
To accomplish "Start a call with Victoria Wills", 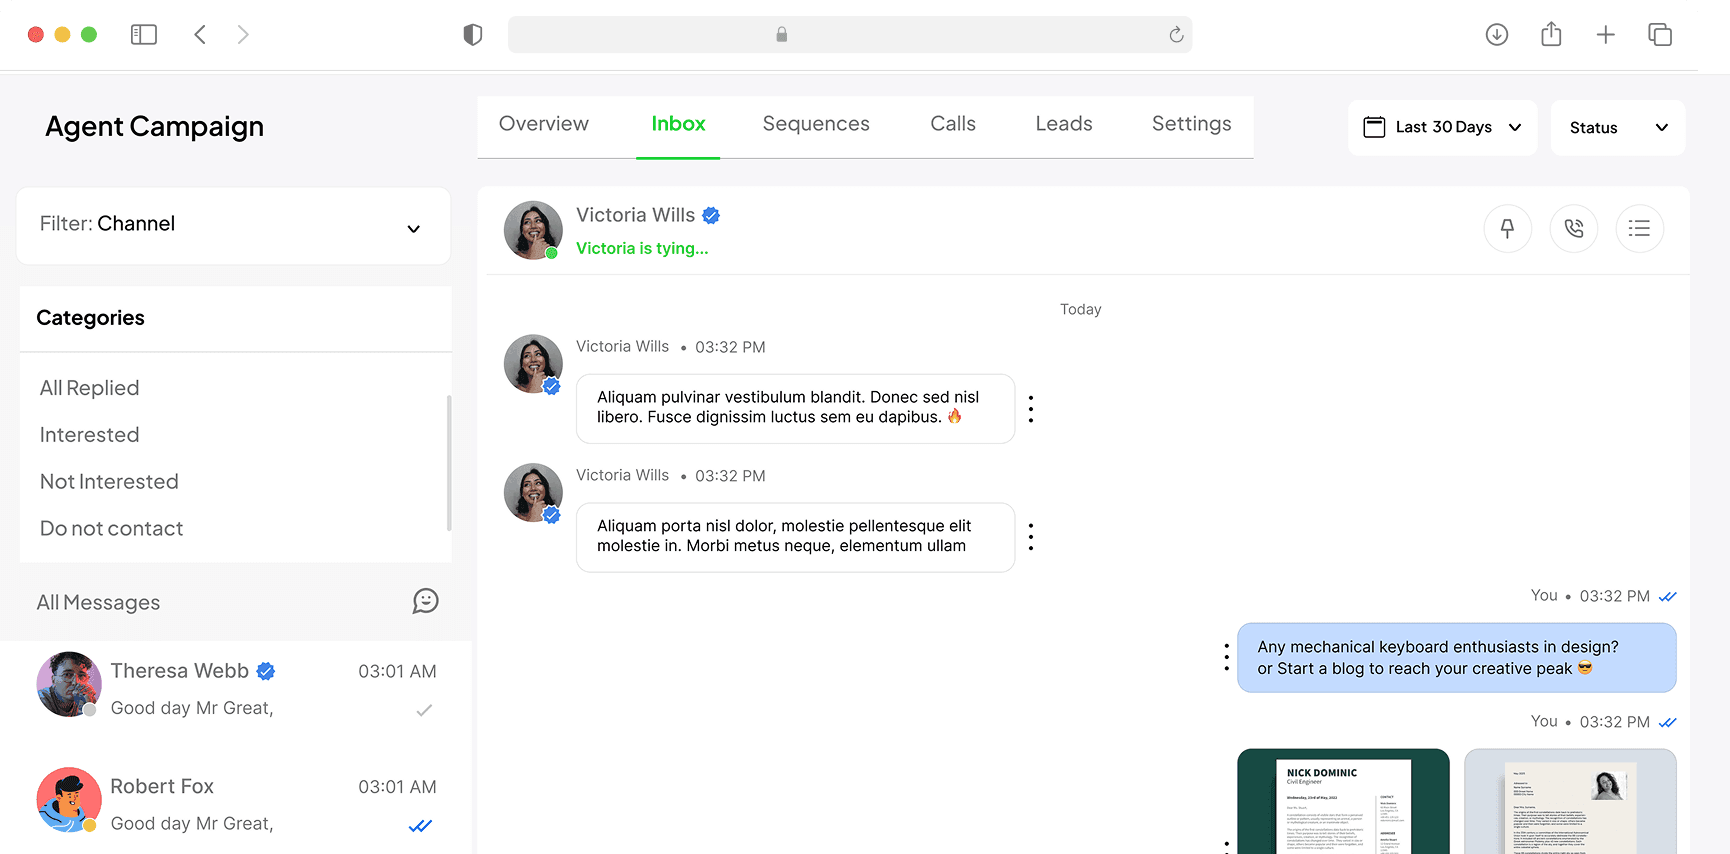I will [x=1573, y=229].
